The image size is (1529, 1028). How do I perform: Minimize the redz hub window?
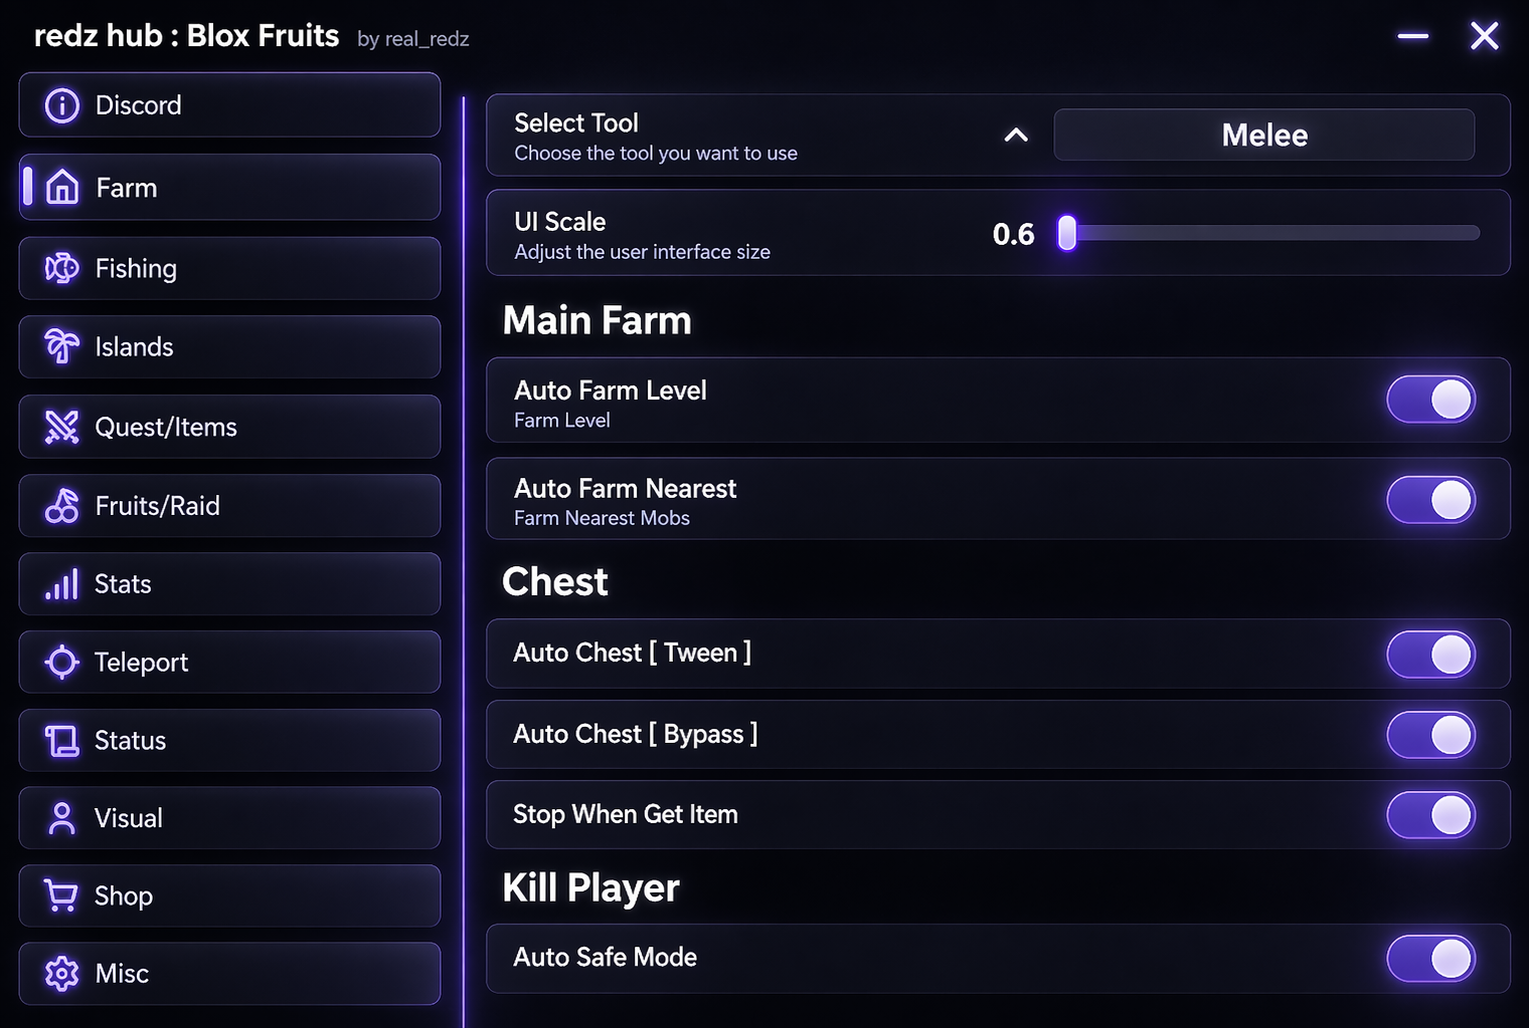tap(1413, 37)
